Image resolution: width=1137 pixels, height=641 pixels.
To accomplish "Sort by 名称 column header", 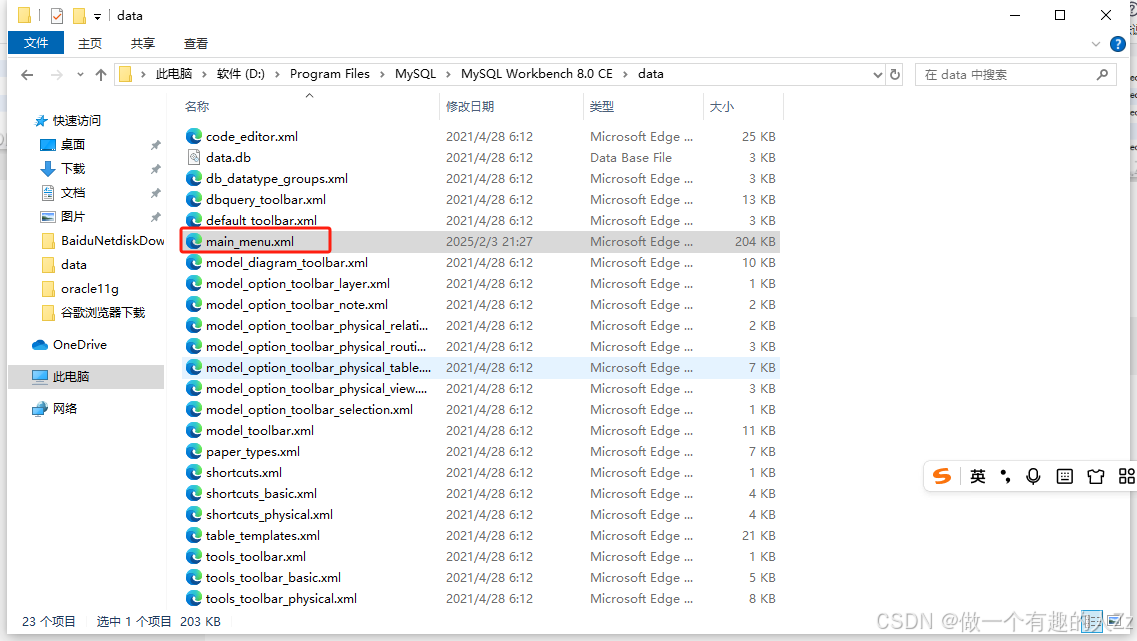I will pyautogui.click(x=197, y=107).
